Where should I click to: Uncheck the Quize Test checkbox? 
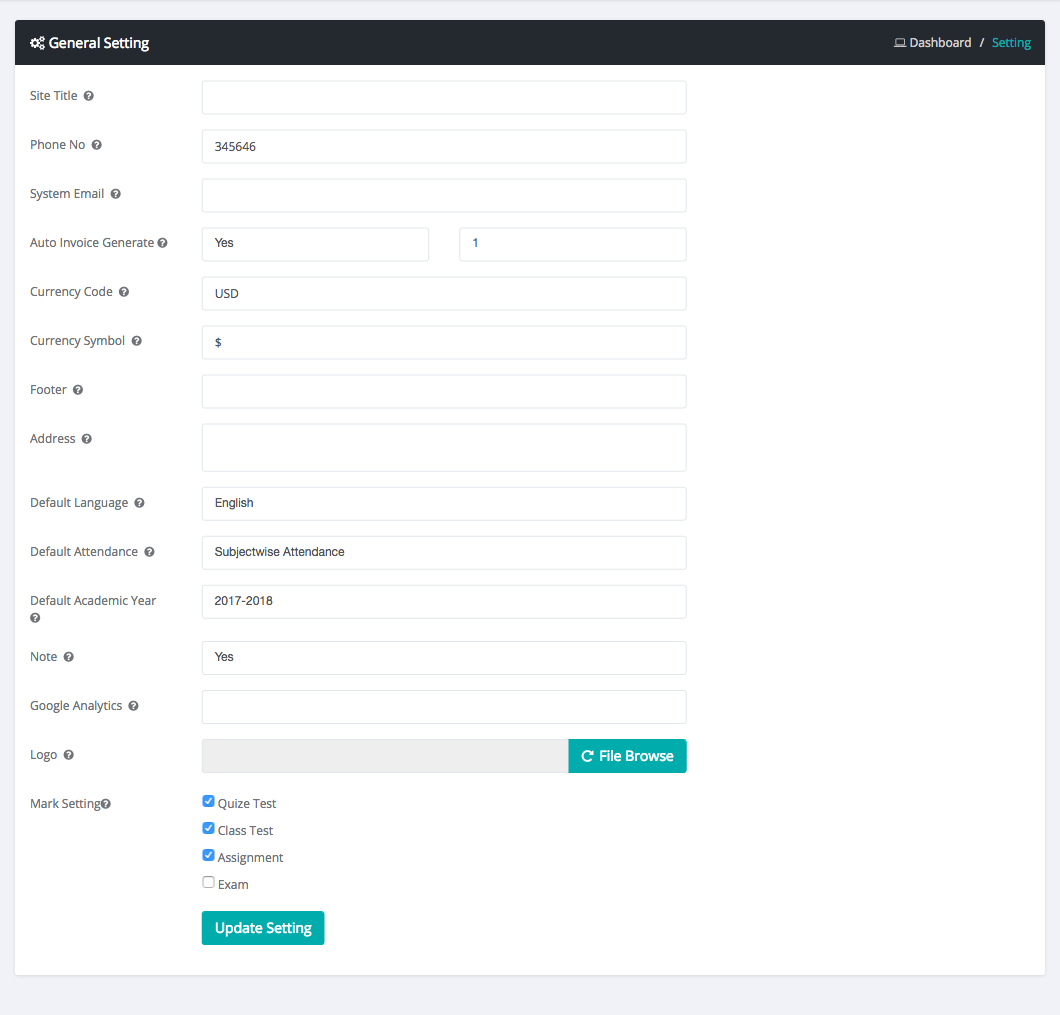coord(208,801)
